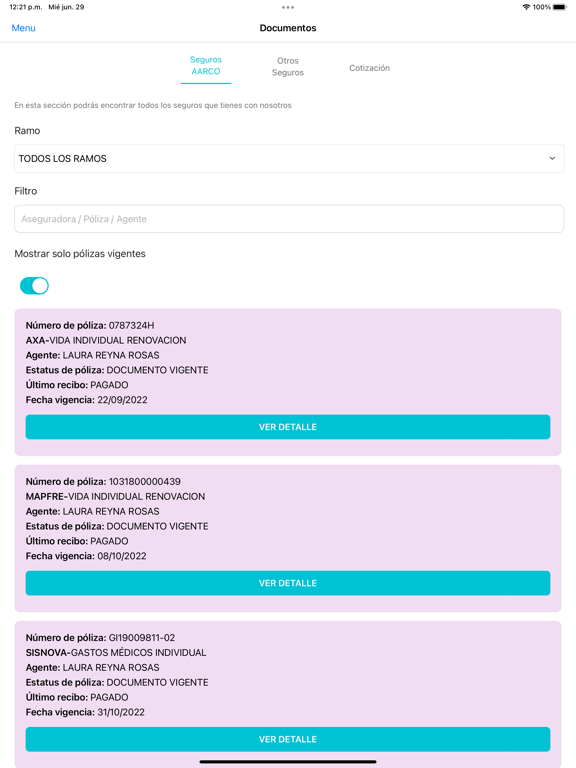
Task: Open VER DETALLE for SISNOVA policy
Action: (x=288, y=739)
